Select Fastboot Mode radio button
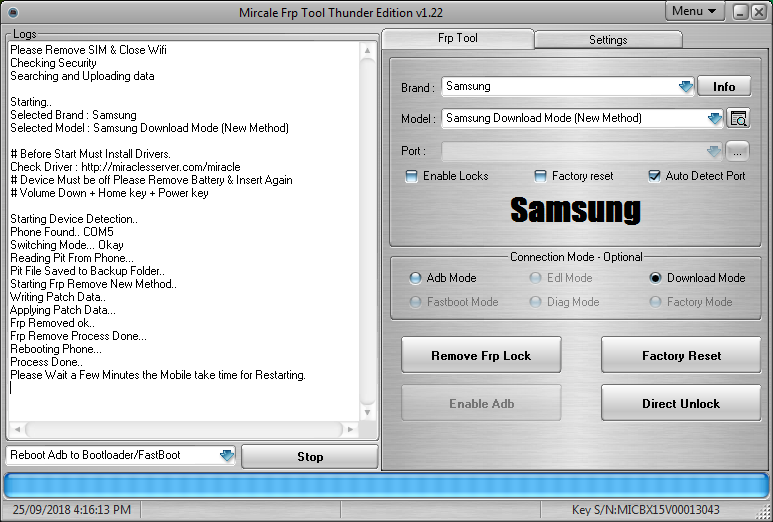This screenshot has height=522, width=773. [415, 302]
